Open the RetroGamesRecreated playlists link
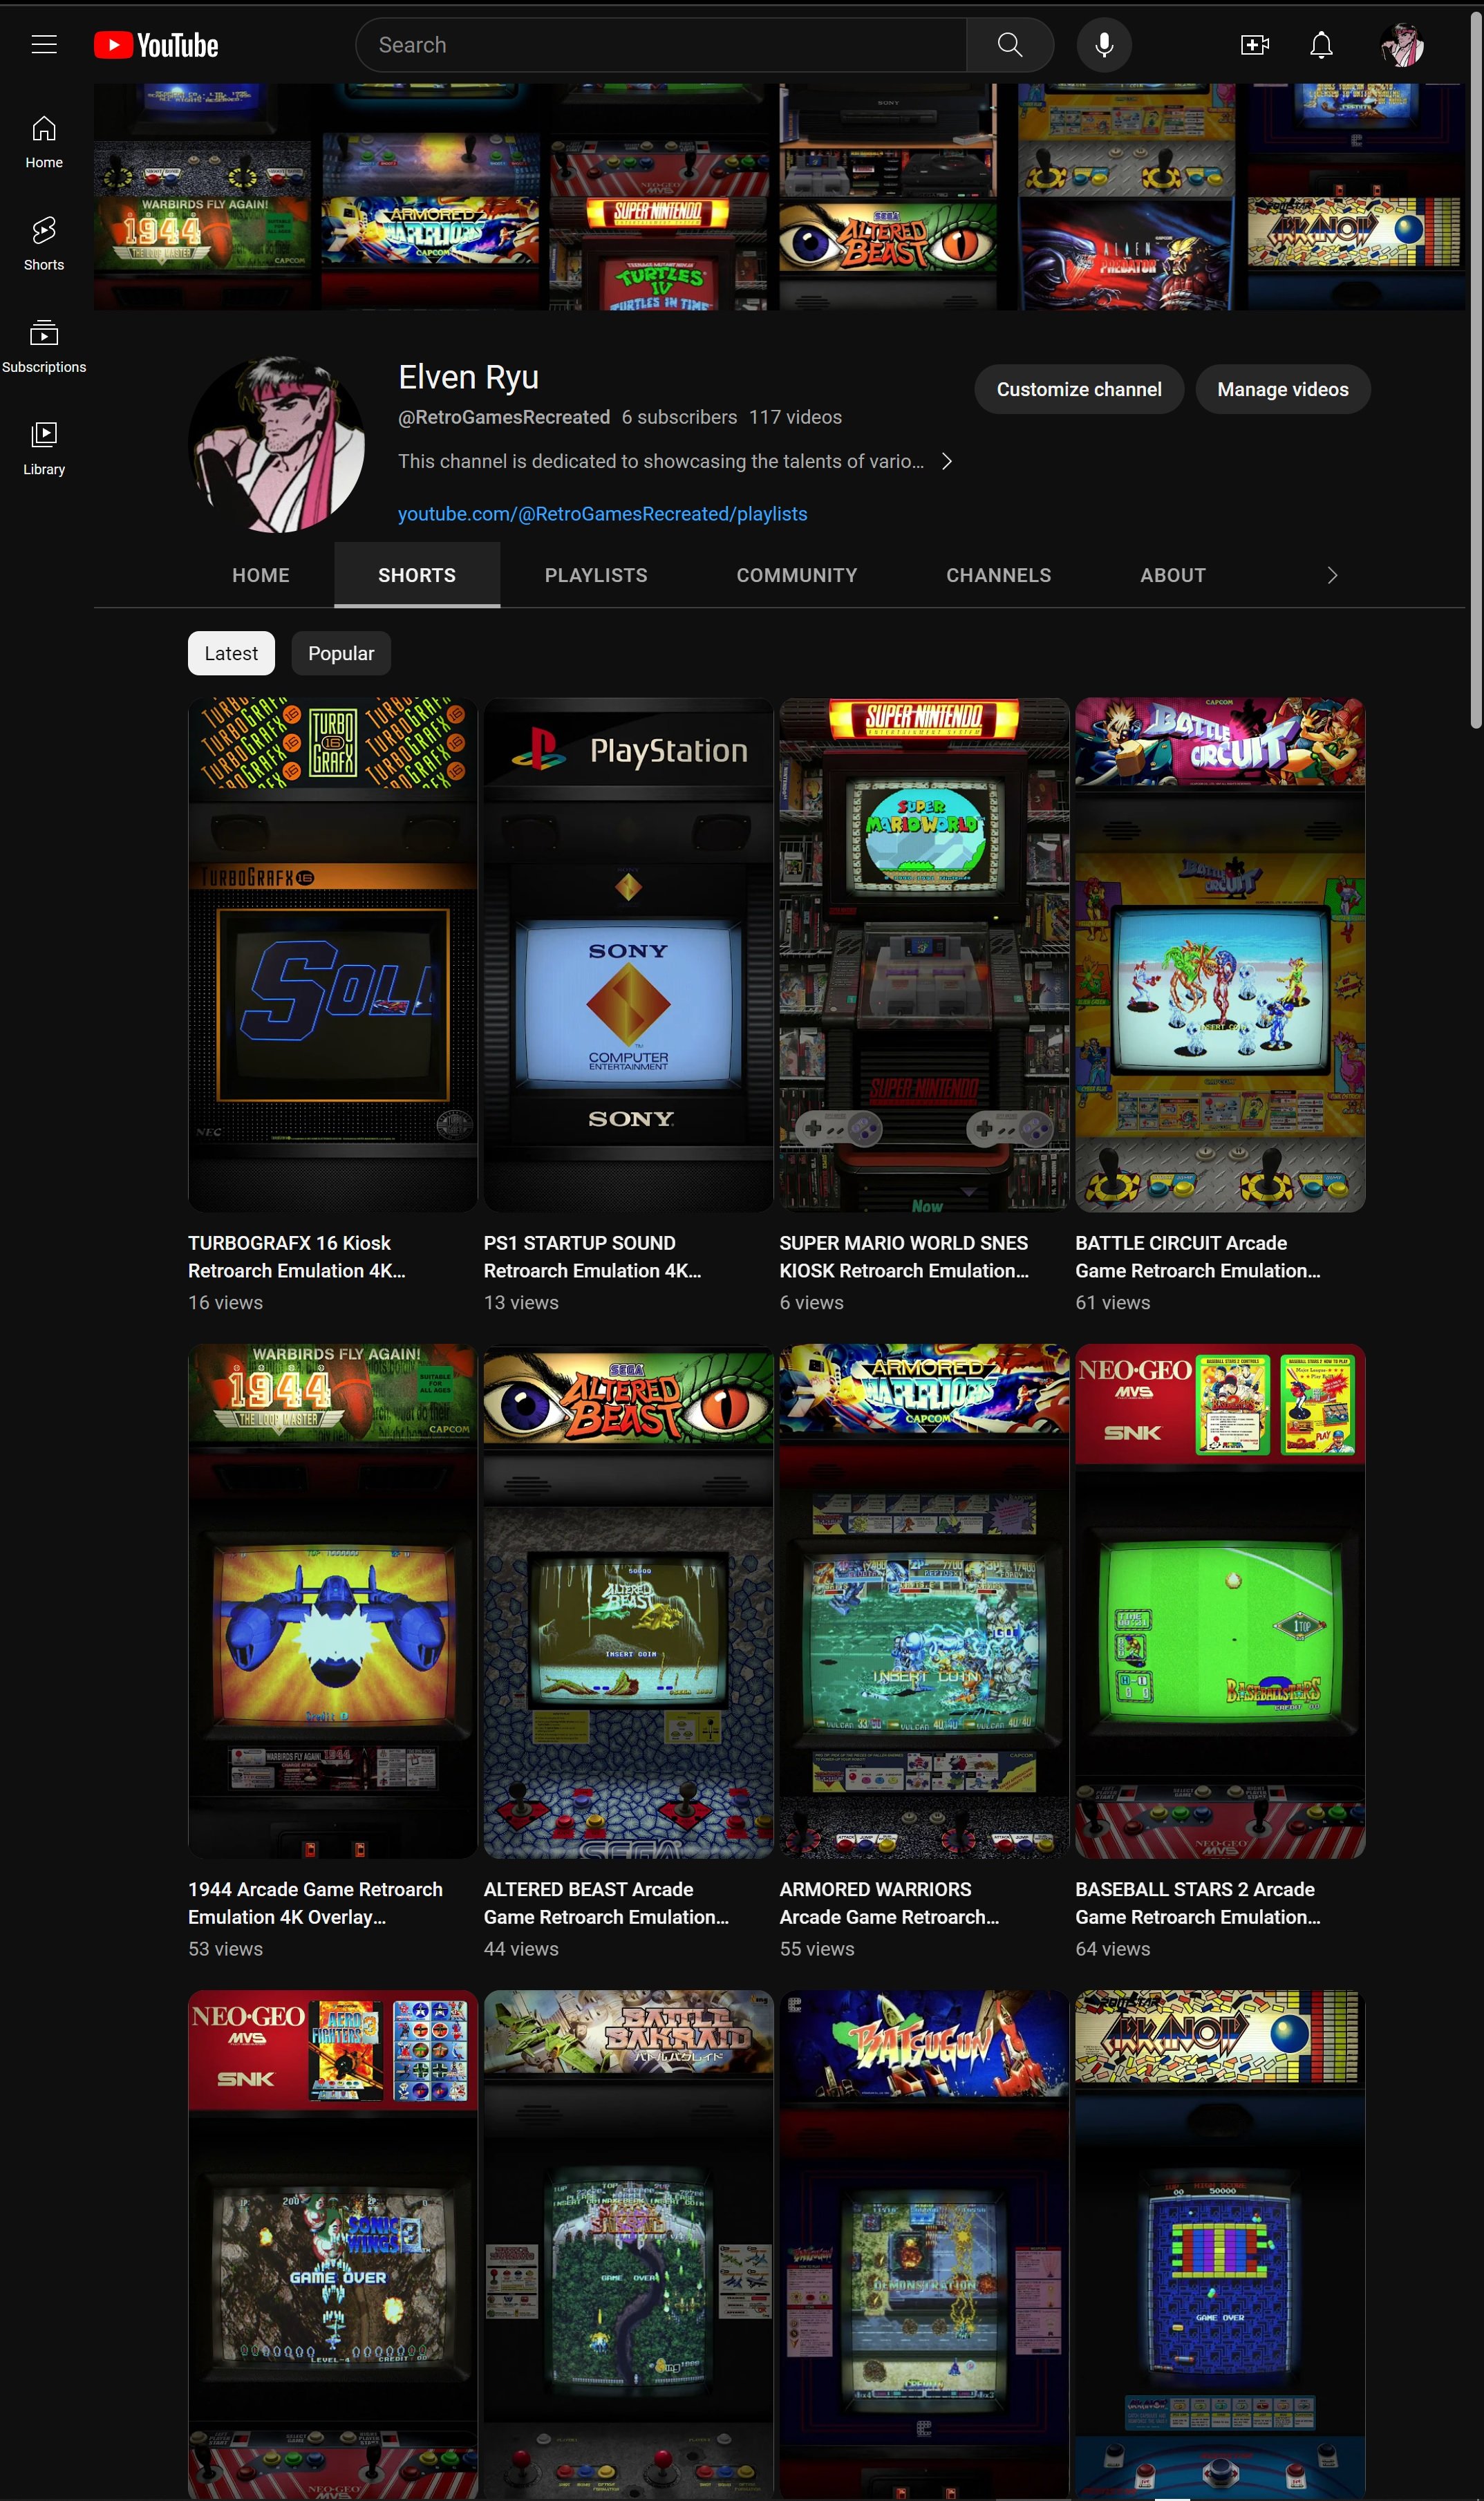Viewport: 1484px width, 2501px height. click(x=602, y=514)
